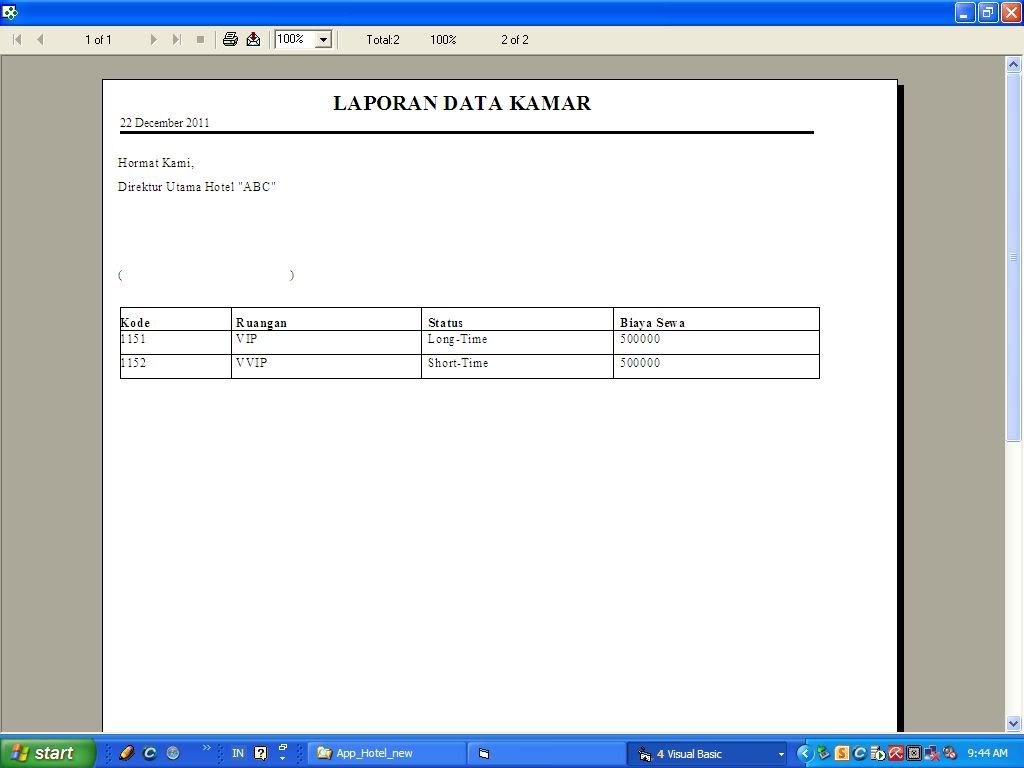This screenshot has height=768, width=1024.
Task: Open the zoom level dropdown arrow
Action: [323, 40]
